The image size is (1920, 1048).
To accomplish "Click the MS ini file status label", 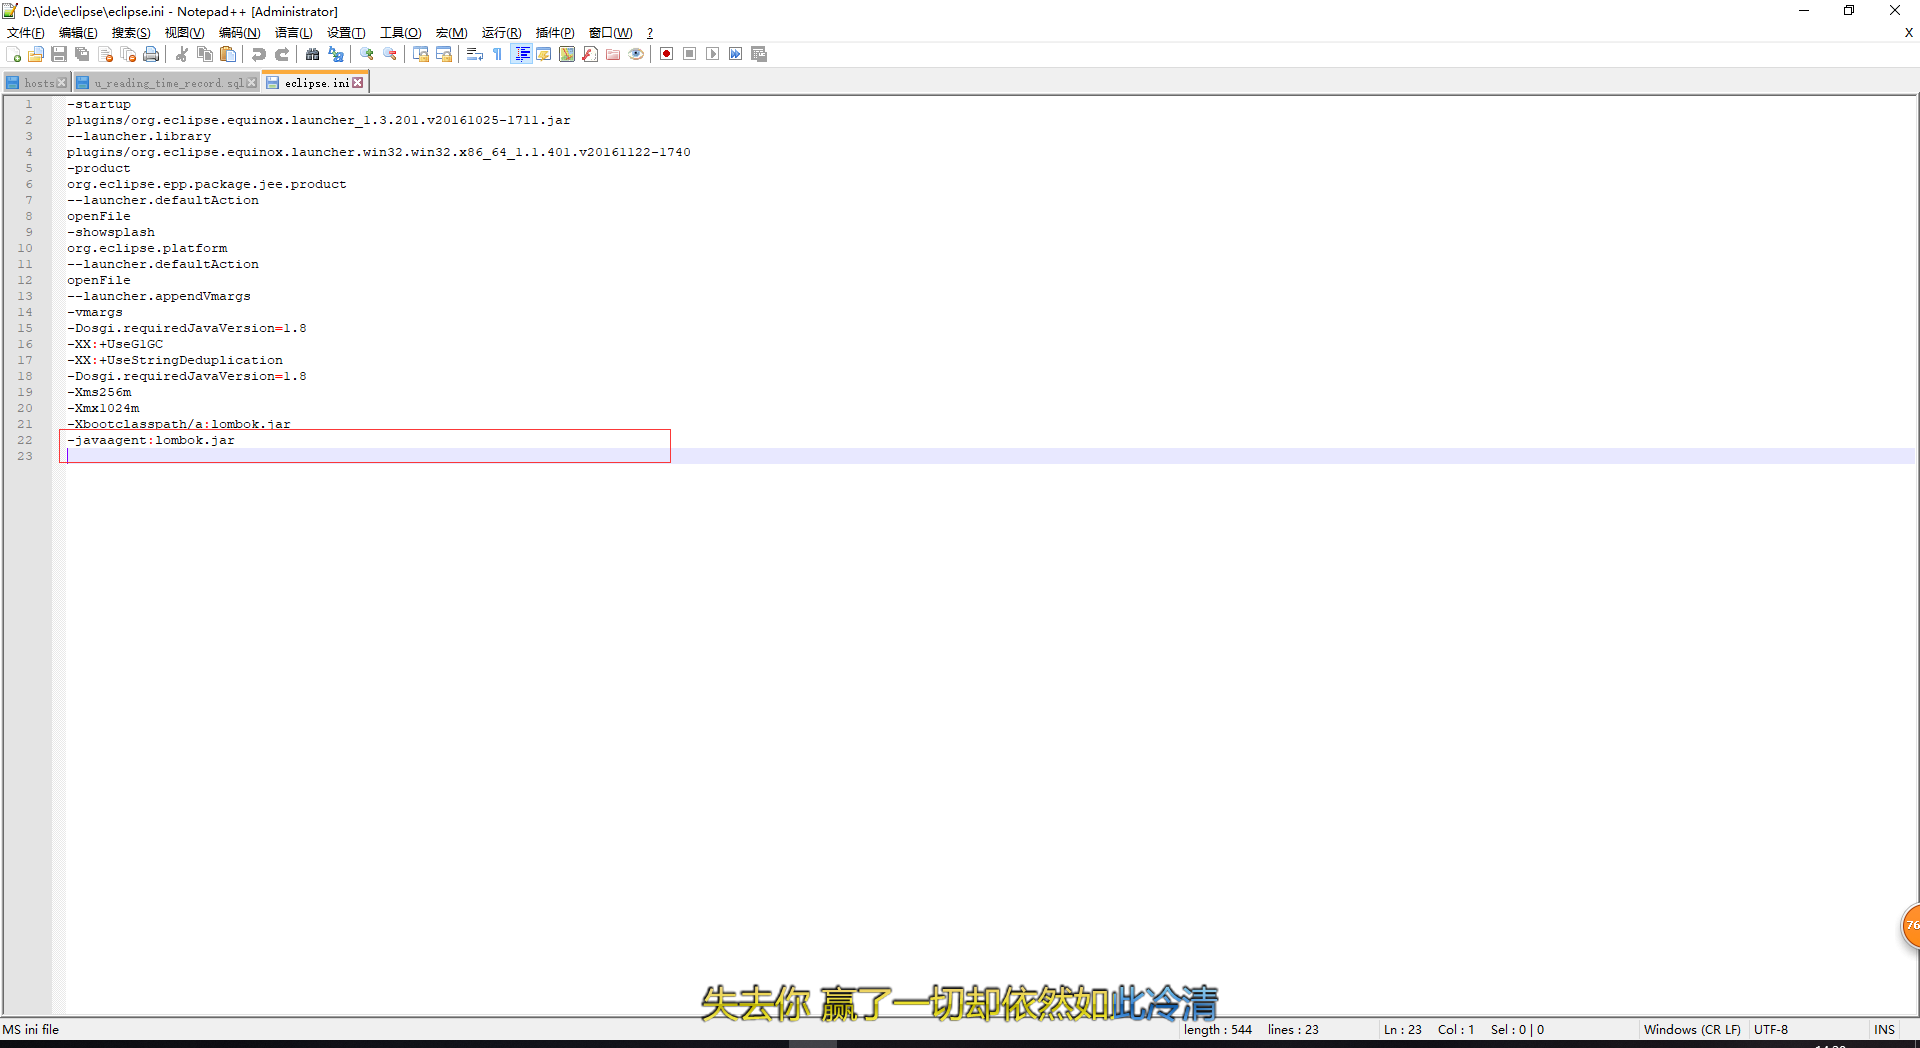I will [31, 1029].
